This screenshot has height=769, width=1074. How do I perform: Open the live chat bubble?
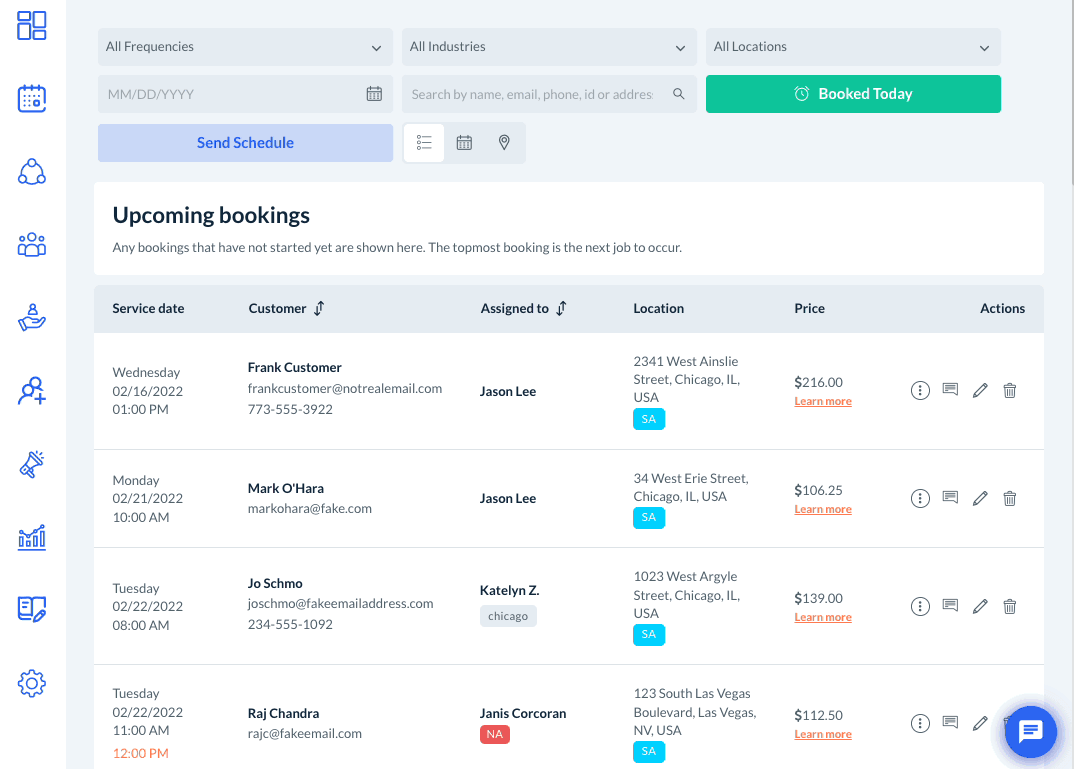1030,731
